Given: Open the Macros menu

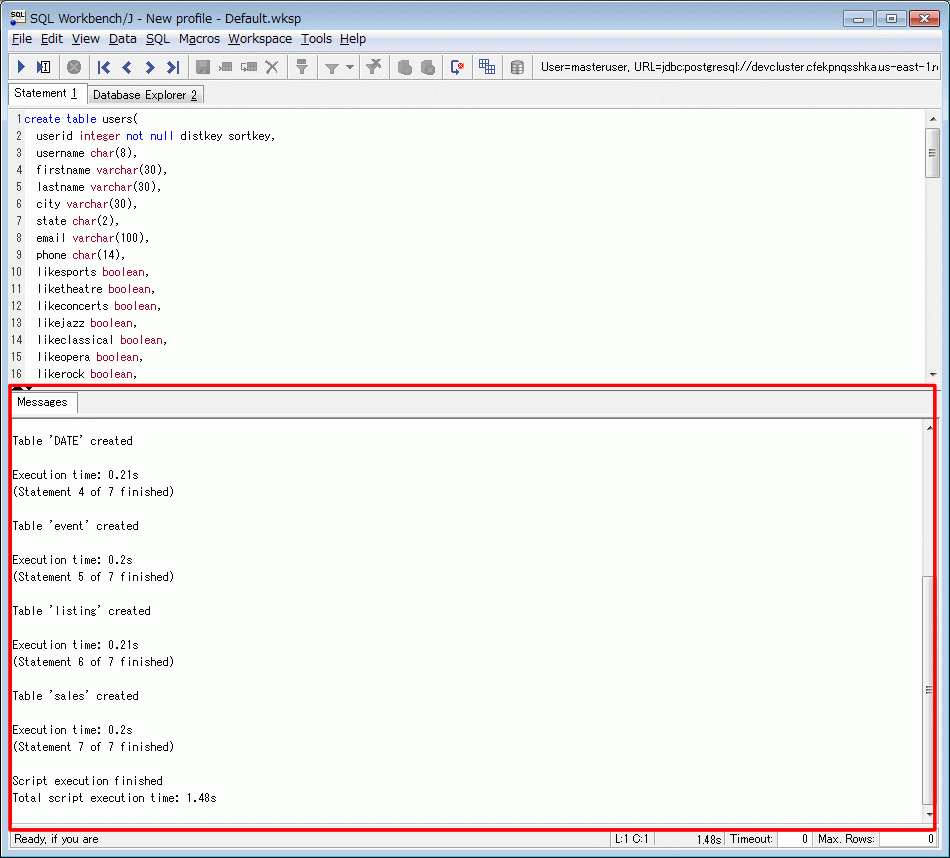Looking at the screenshot, I should [199, 39].
